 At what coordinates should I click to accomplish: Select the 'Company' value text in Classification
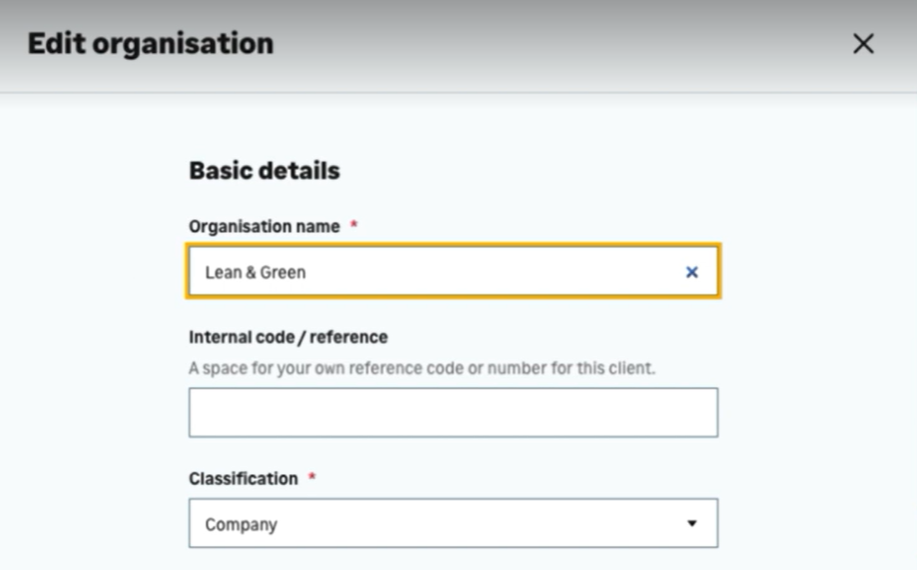pyautogui.click(x=241, y=524)
